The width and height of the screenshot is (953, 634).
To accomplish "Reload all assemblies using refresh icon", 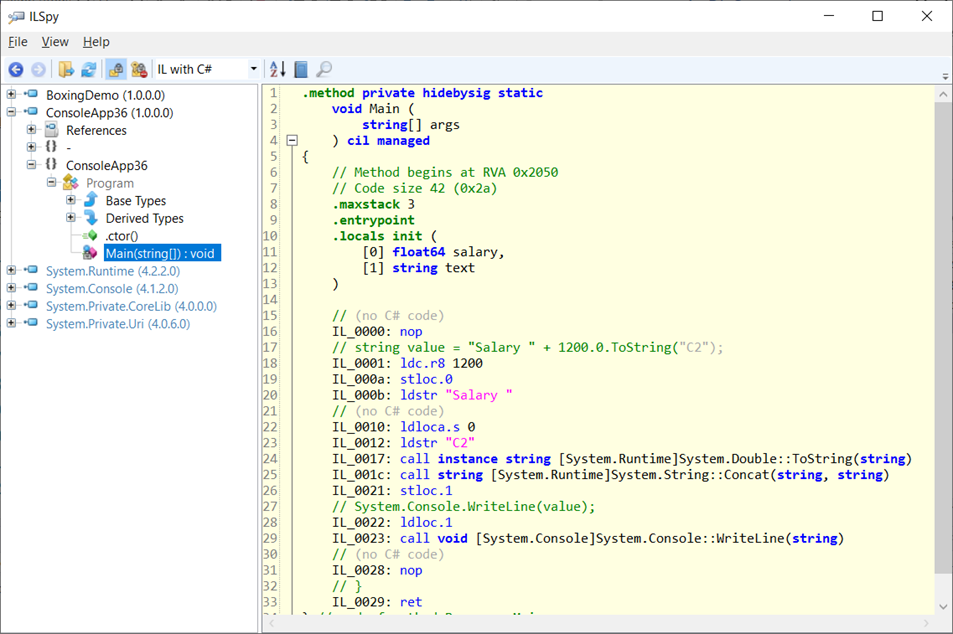I will pyautogui.click(x=89, y=69).
